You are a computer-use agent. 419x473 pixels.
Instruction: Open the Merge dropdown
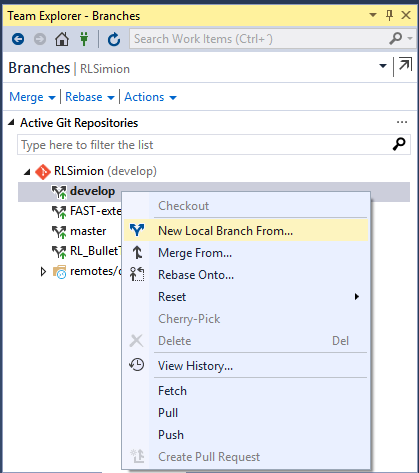point(32,97)
